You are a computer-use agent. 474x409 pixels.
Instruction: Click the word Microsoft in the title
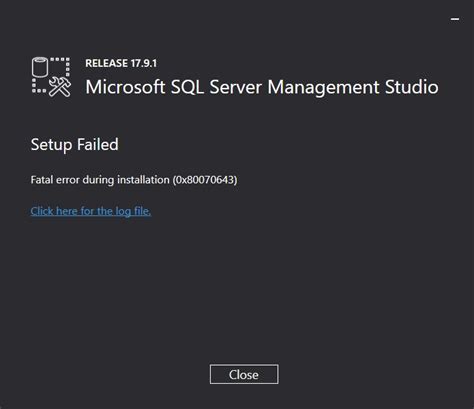125,87
